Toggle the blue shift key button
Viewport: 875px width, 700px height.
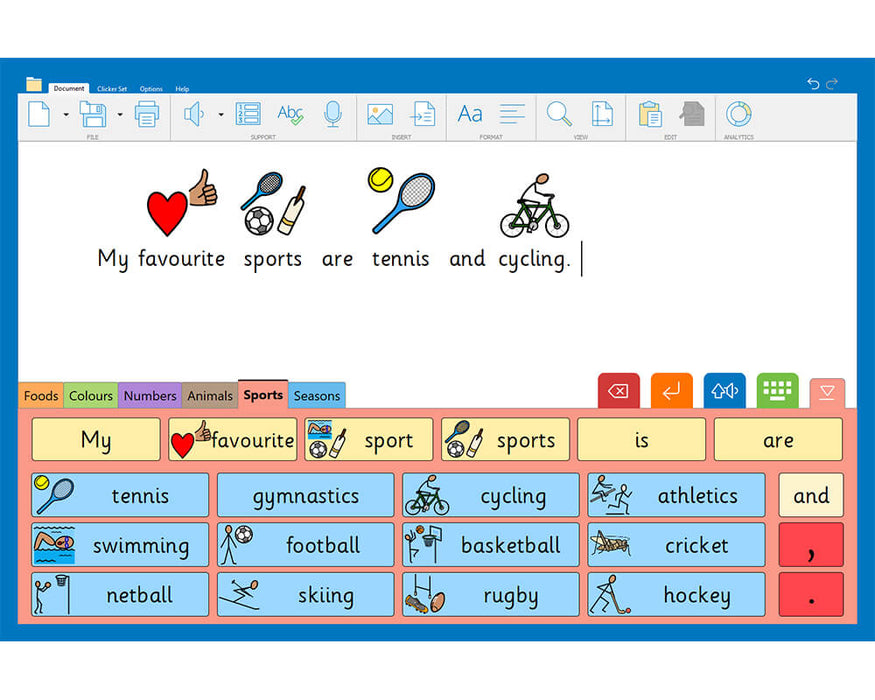[x=725, y=391]
